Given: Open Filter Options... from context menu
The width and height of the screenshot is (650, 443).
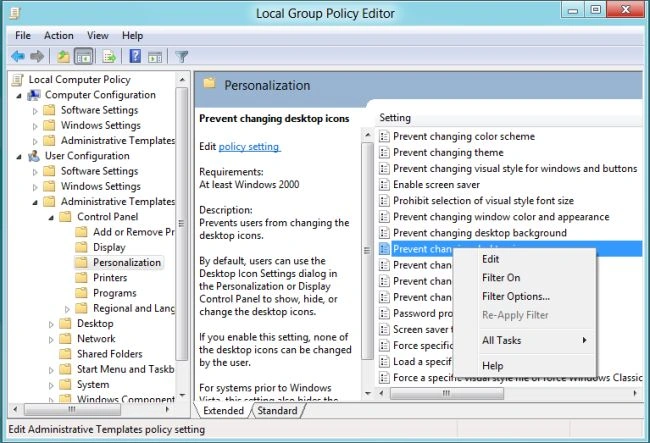Looking at the screenshot, I should [524, 296].
